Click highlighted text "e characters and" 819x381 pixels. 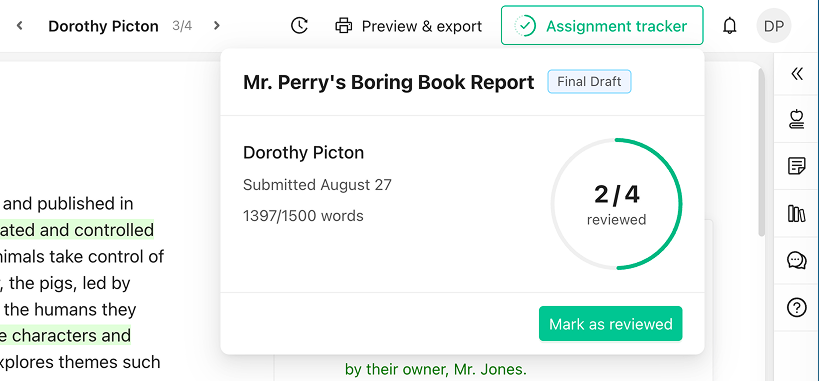[x=65, y=336]
